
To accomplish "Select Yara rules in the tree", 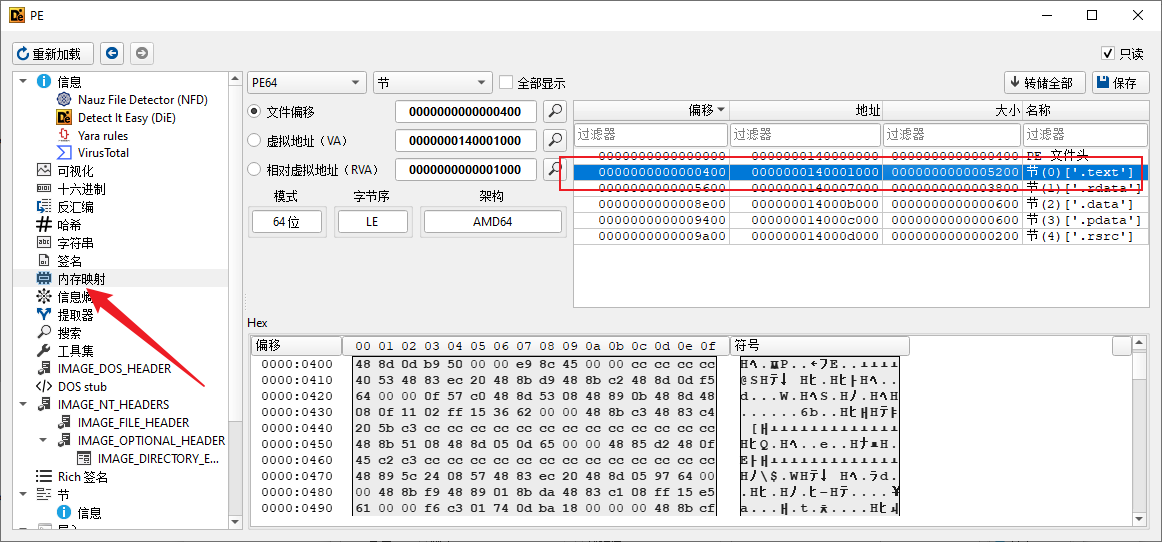I will [x=102, y=135].
